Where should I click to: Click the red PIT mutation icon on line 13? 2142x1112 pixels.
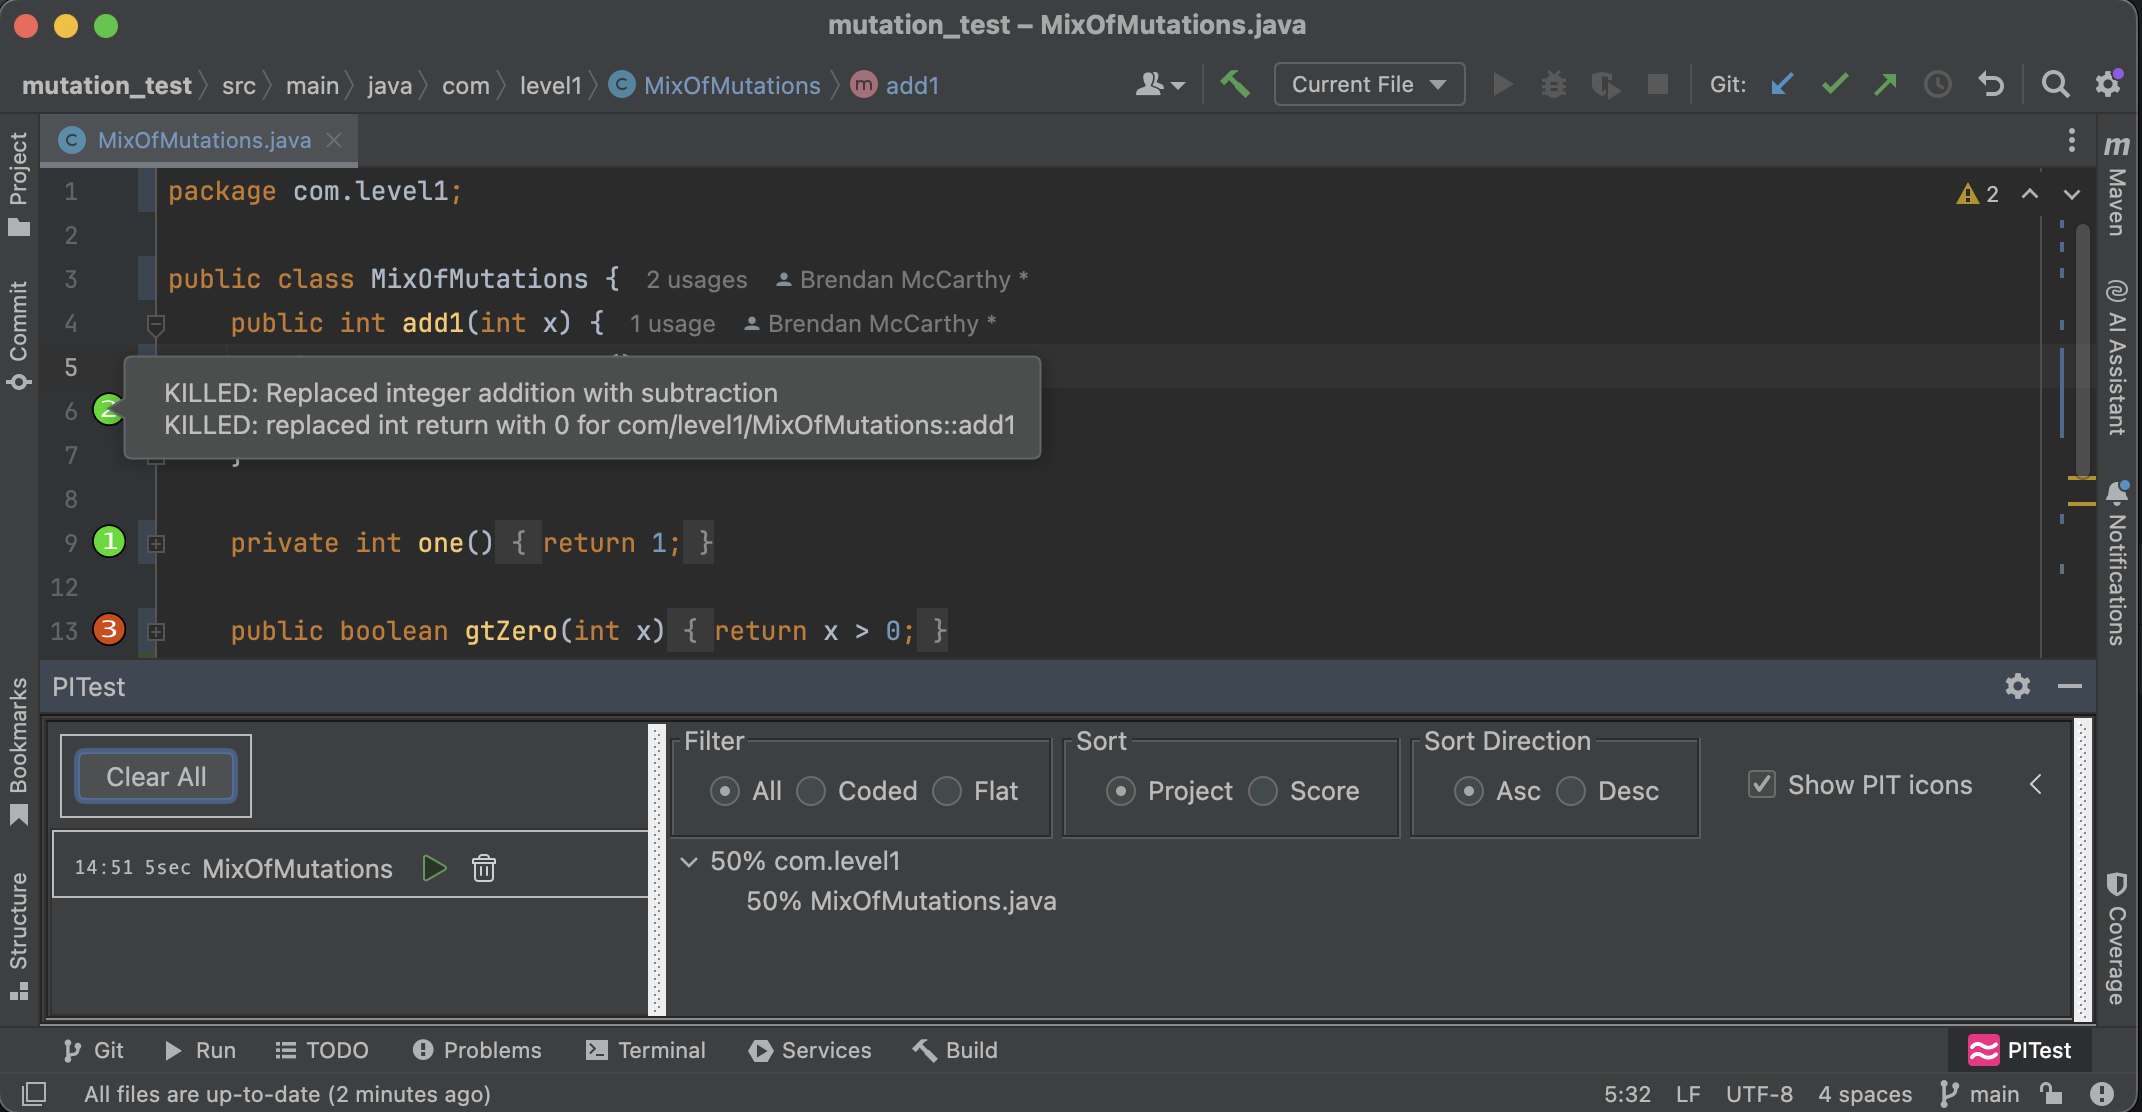tap(109, 629)
